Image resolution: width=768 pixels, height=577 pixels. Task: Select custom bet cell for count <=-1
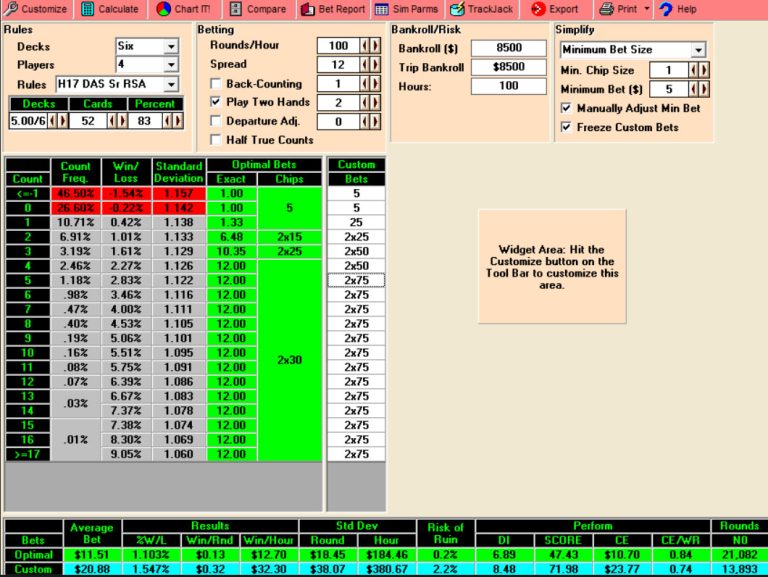point(356,193)
